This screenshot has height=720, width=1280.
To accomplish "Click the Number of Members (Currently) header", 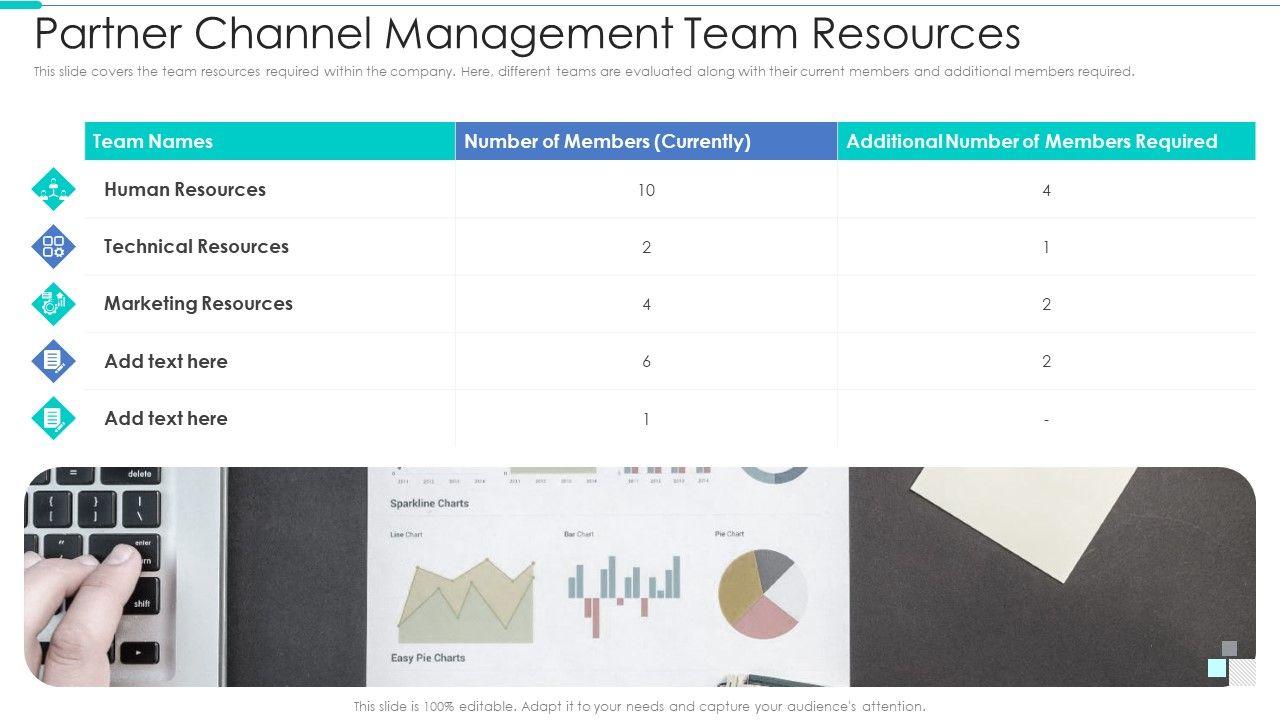I will pyautogui.click(x=607, y=141).
